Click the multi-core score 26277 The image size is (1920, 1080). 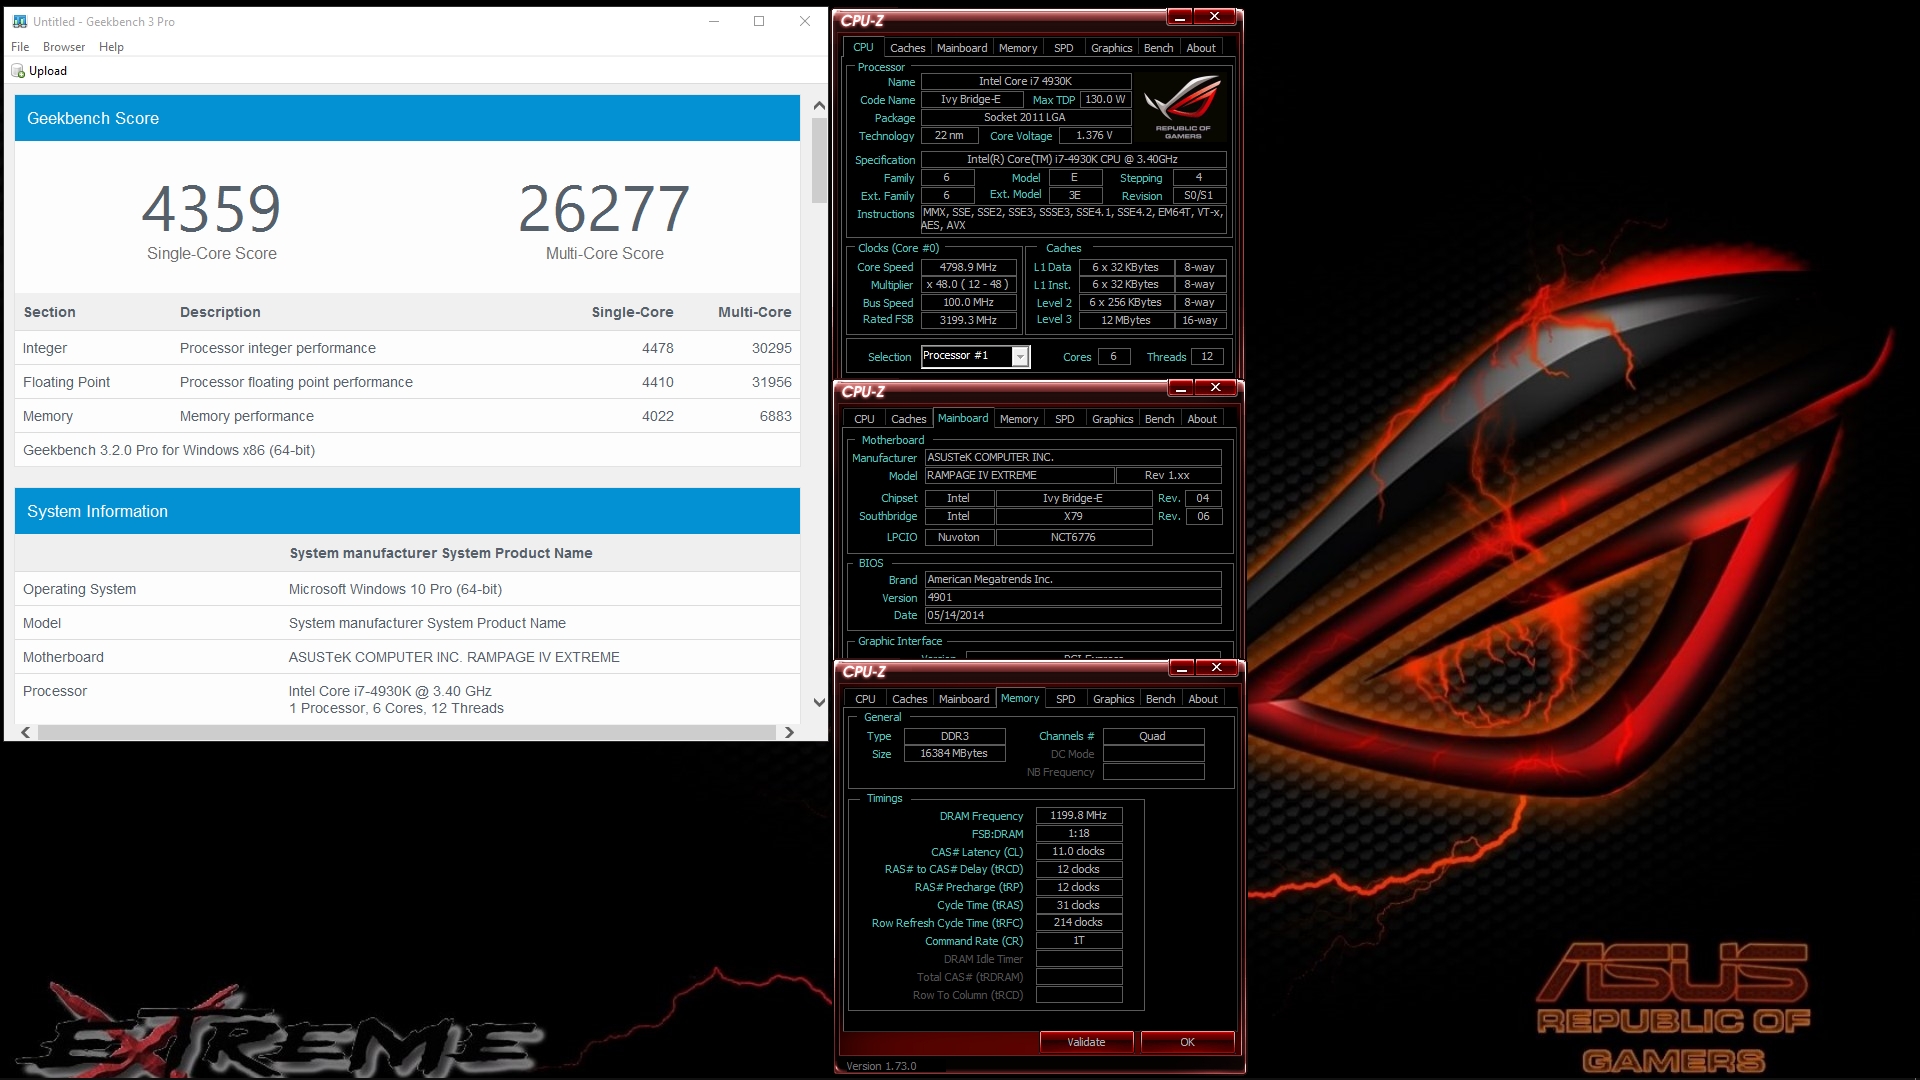click(604, 209)
